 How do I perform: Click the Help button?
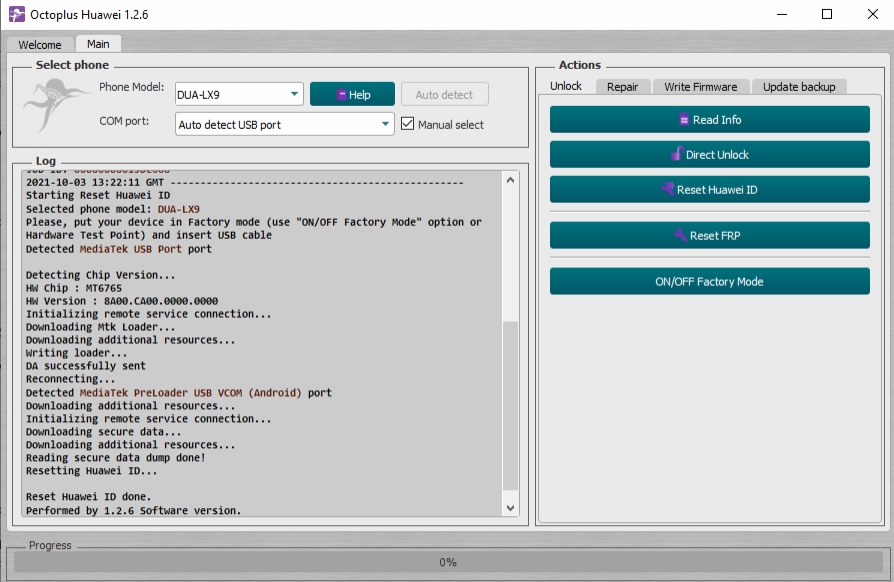[352, 95]
